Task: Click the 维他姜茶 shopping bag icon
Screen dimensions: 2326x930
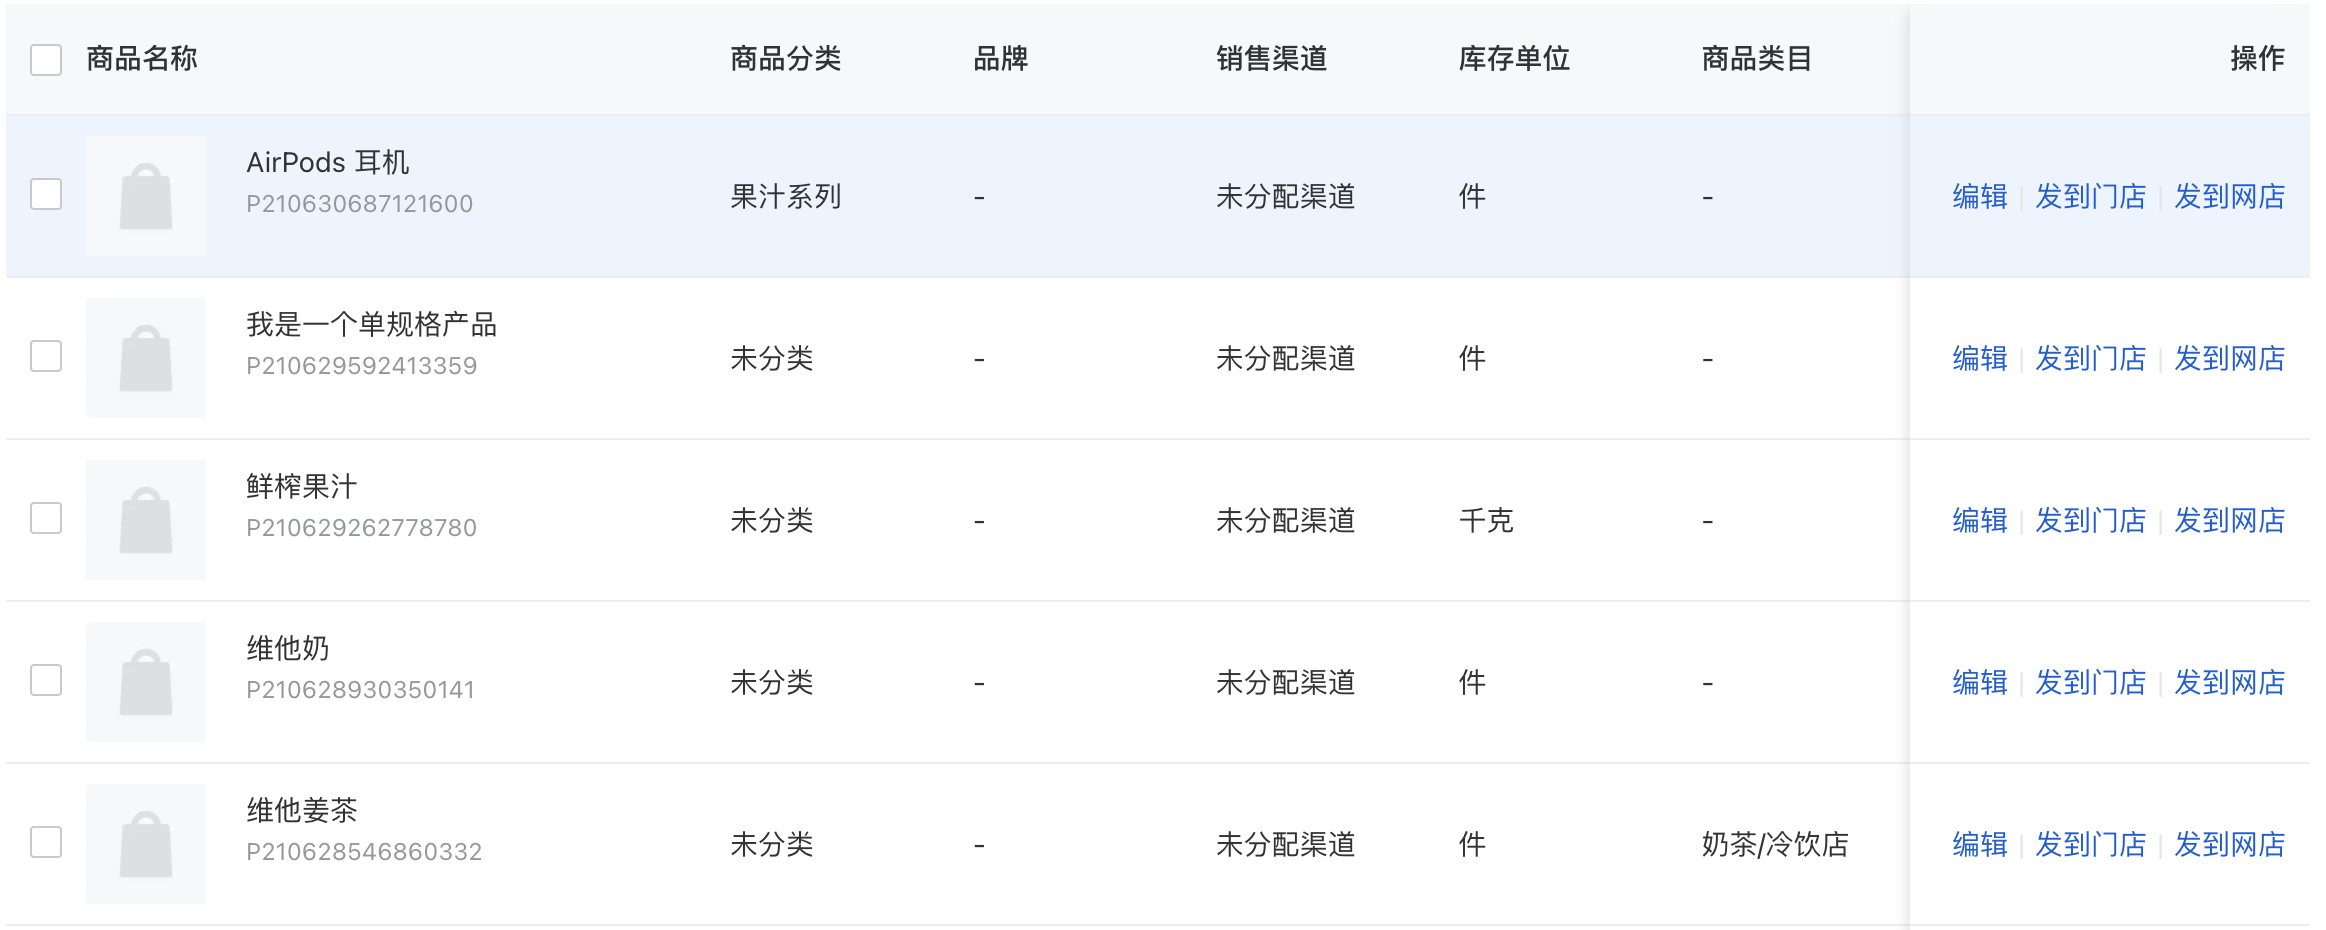Action: pyautogui.click(x=146, y=844)
